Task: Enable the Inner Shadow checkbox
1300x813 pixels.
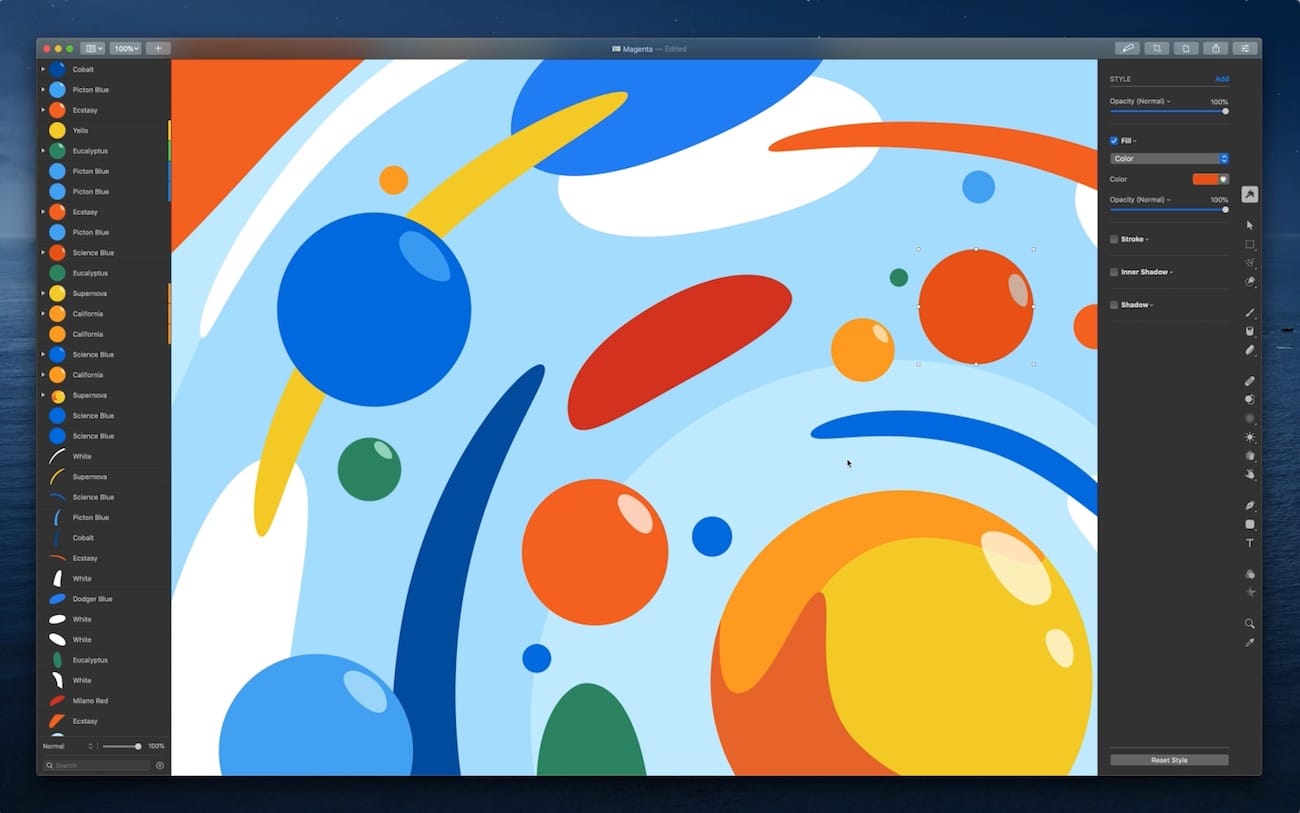Action: click(1114, 272)
